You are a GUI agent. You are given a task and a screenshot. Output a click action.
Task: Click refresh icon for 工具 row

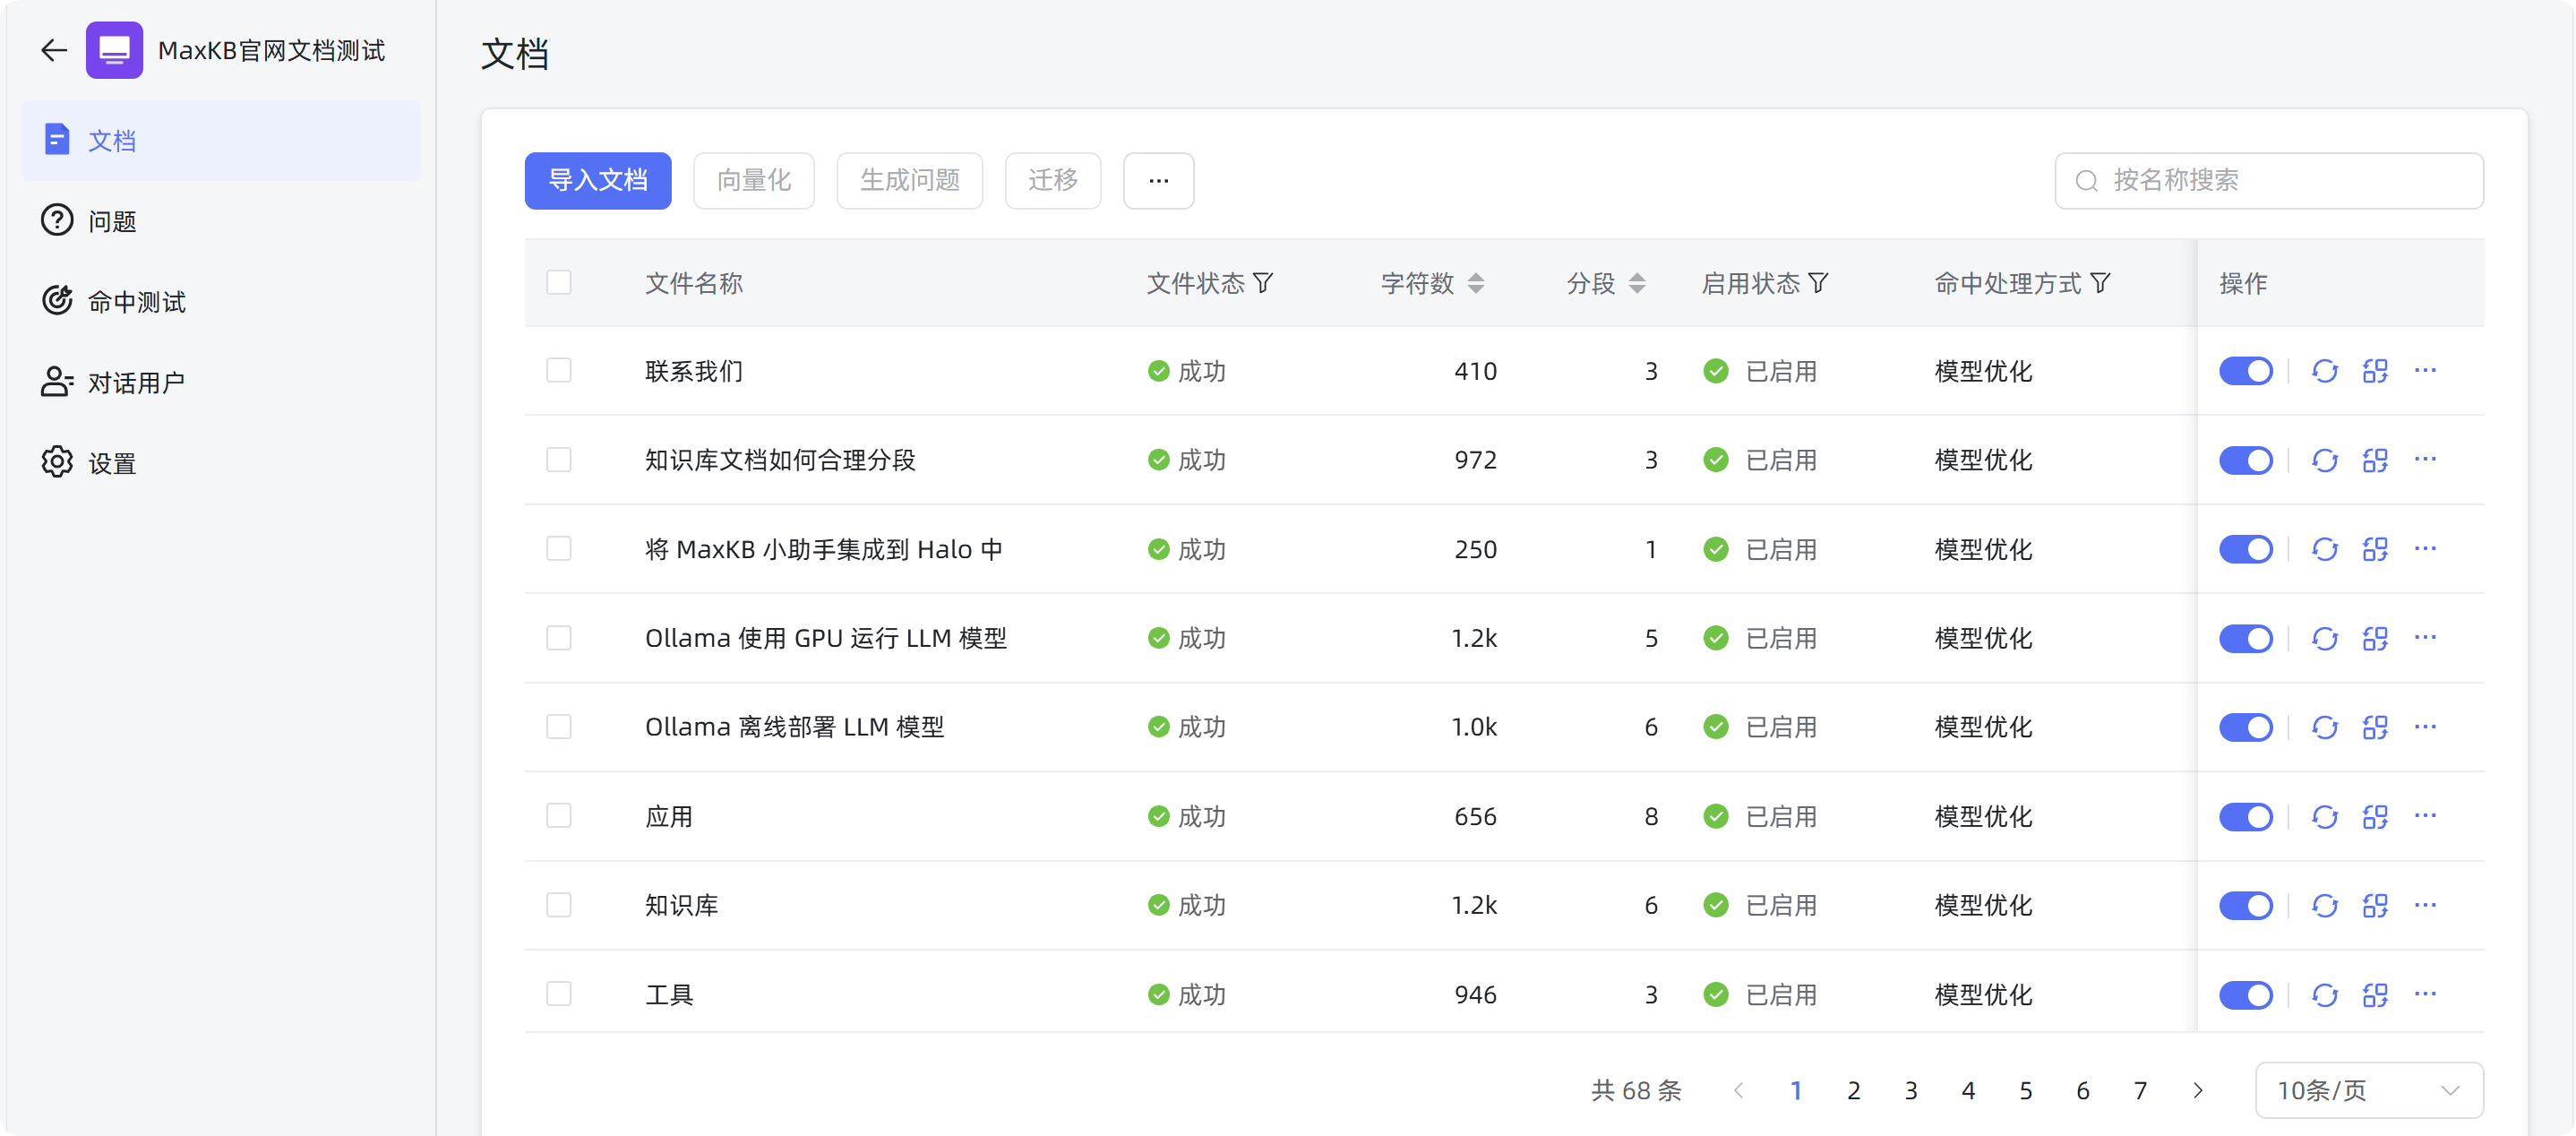pos(2324,994)
